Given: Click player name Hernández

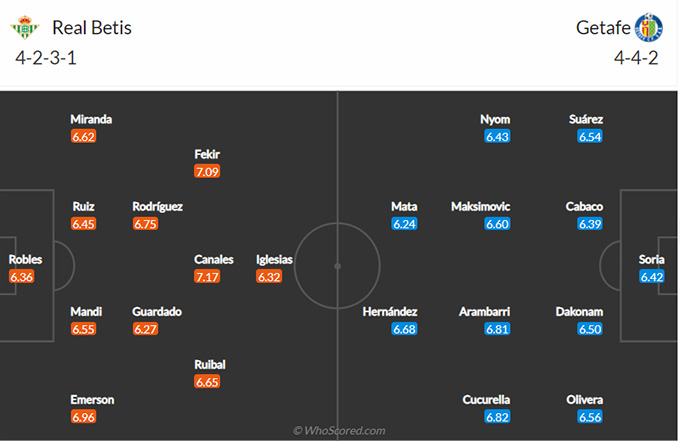Looking at the screenshot, I should point(390,312).
